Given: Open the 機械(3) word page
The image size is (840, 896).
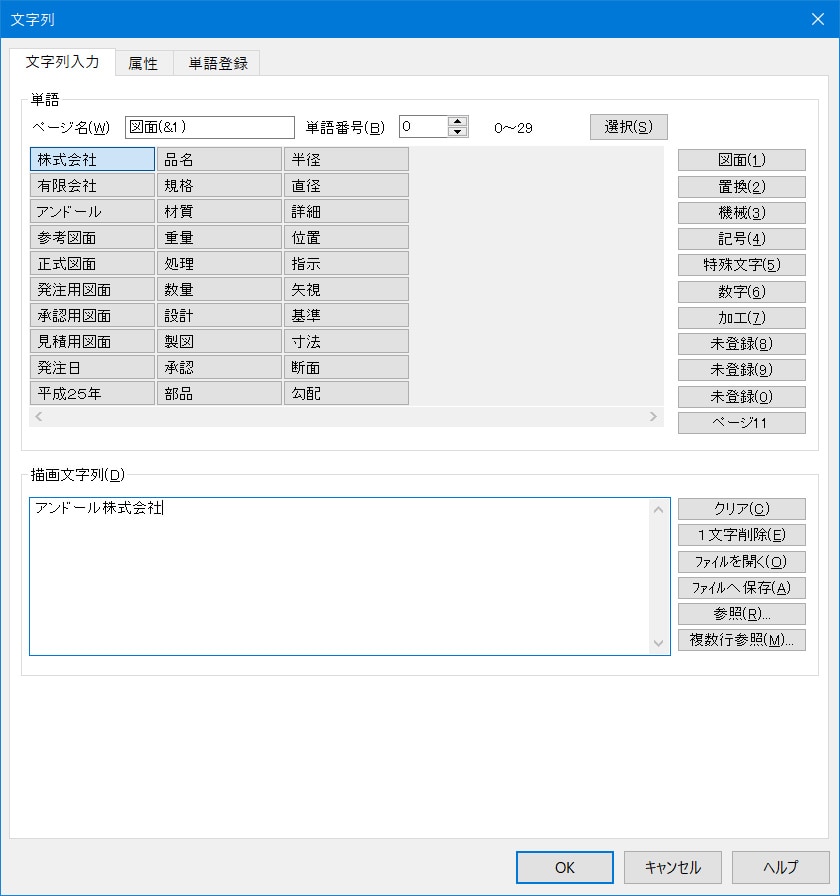Looking at the screenshot, I should (741, 213).
